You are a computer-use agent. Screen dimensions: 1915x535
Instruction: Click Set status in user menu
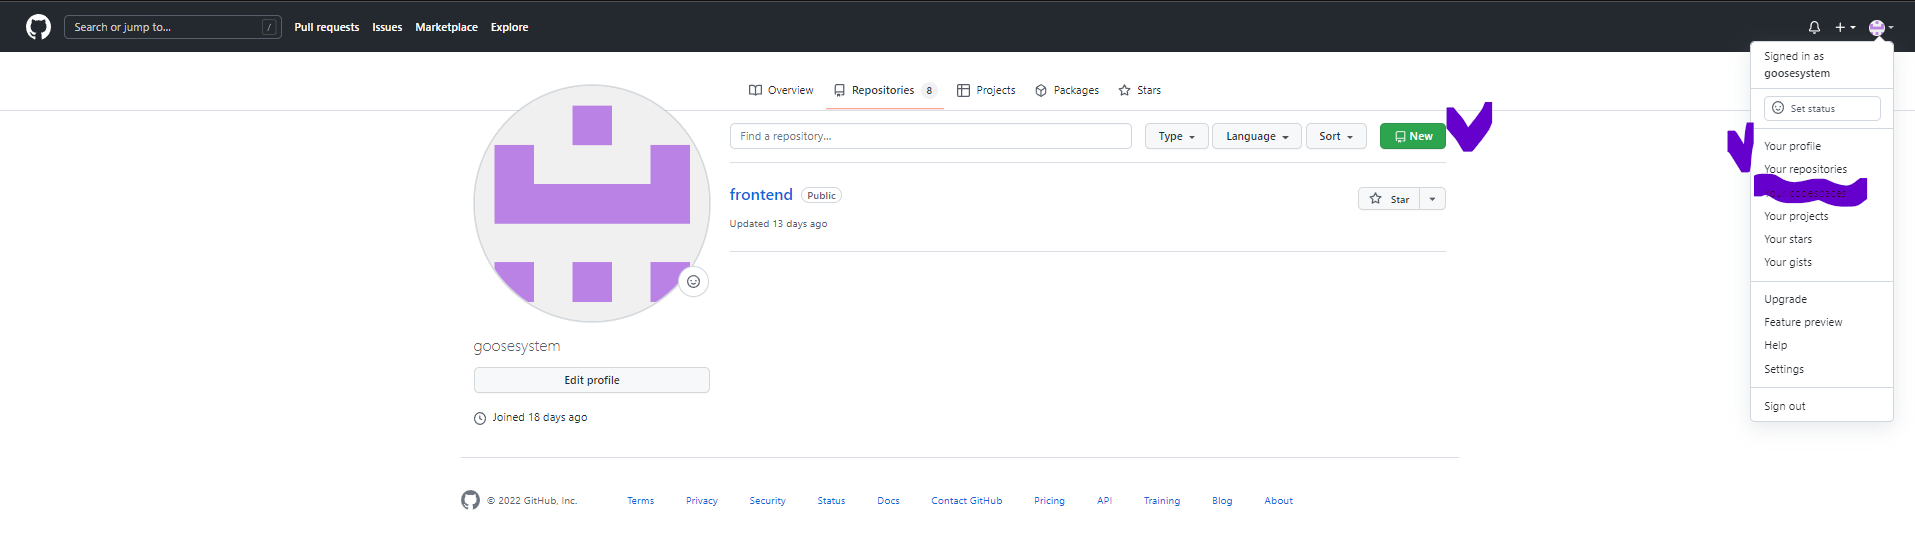1822,108
